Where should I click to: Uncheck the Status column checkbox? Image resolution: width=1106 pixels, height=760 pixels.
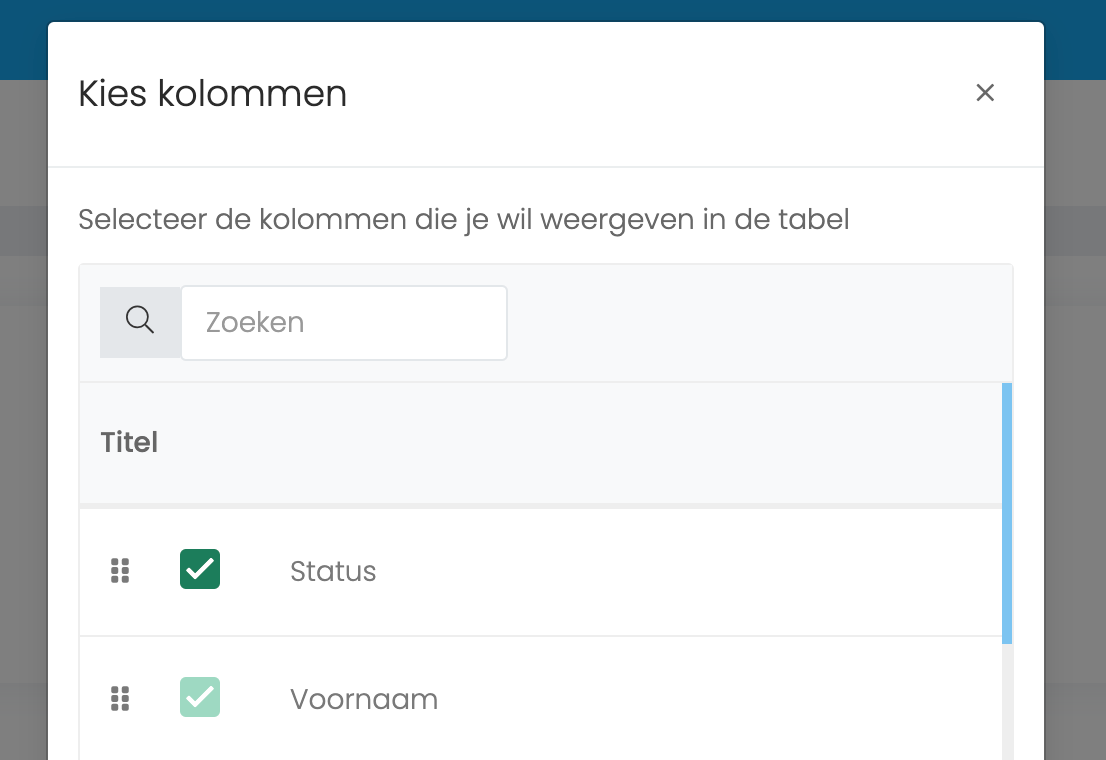click(200, 569)
